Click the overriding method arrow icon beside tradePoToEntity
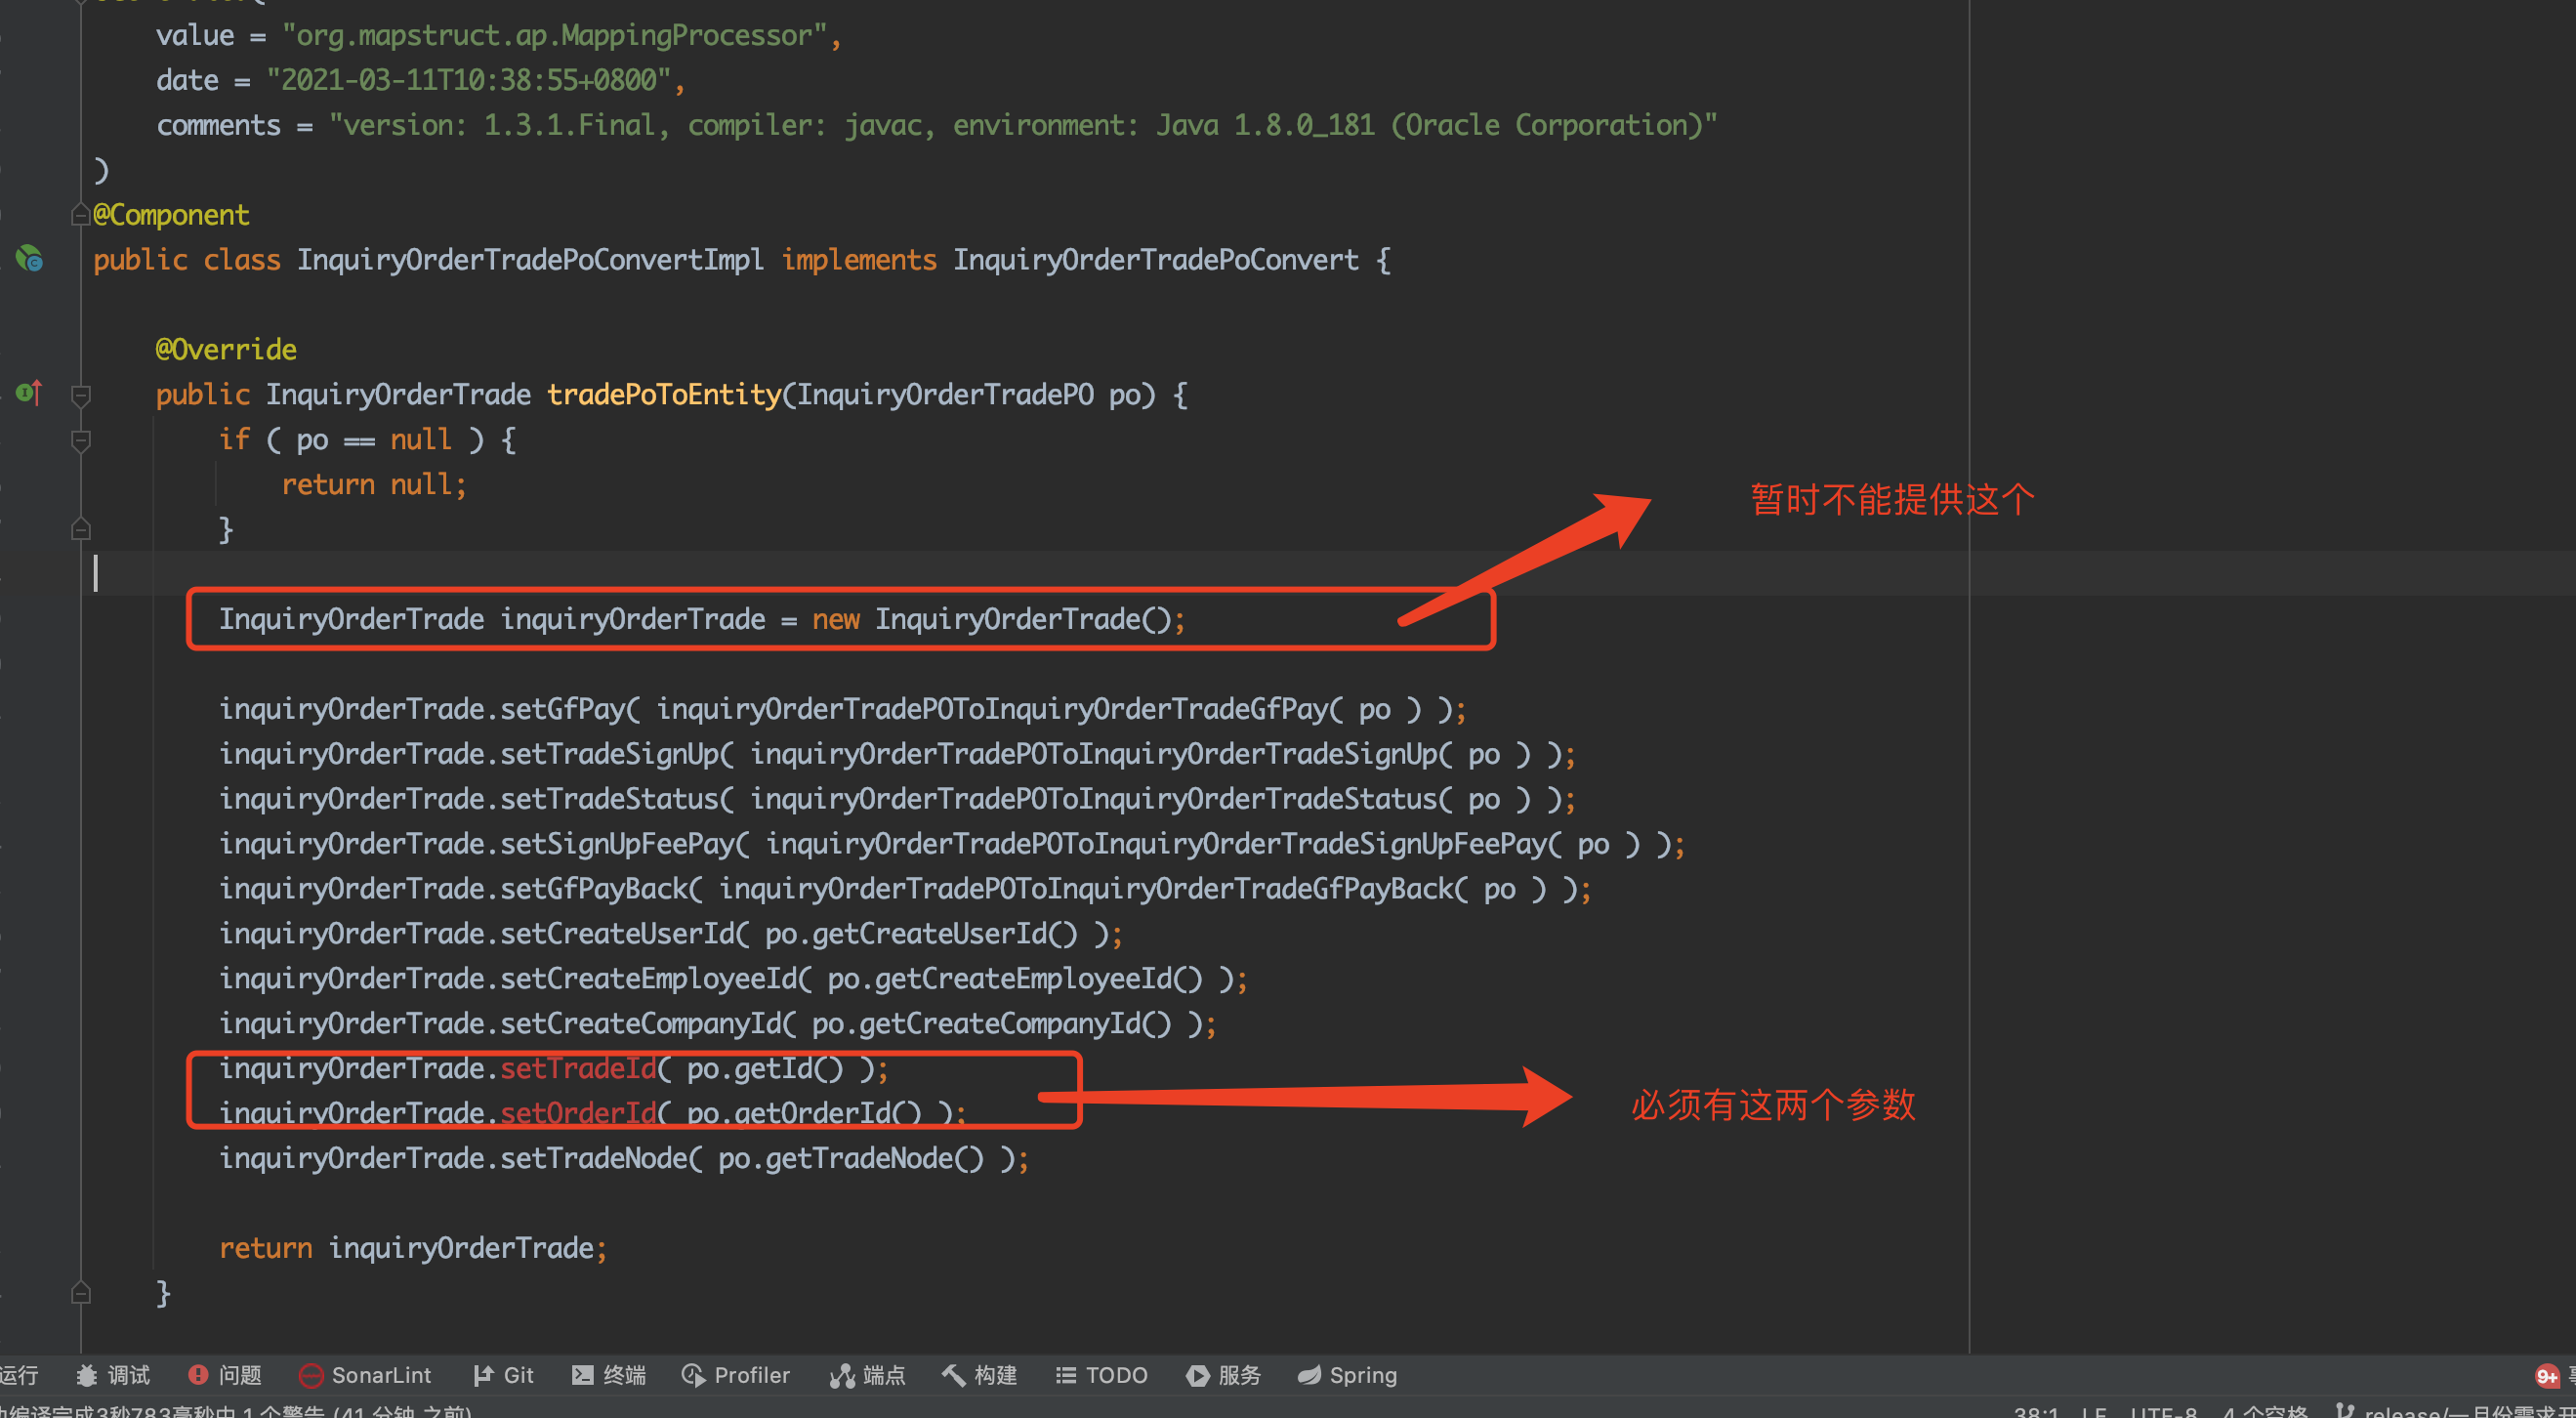This screenshot has width=2576, height=1418. coord(29,393)
